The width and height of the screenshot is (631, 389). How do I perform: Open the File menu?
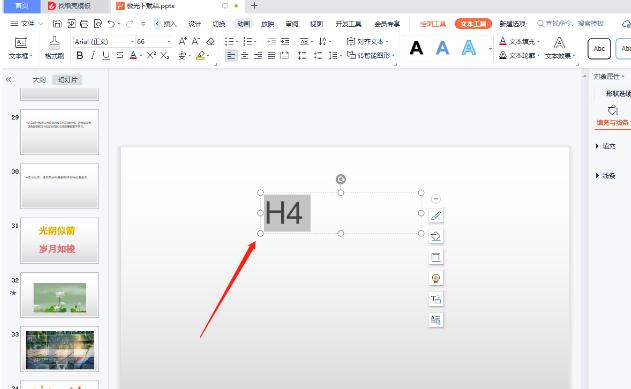point(27,24)
